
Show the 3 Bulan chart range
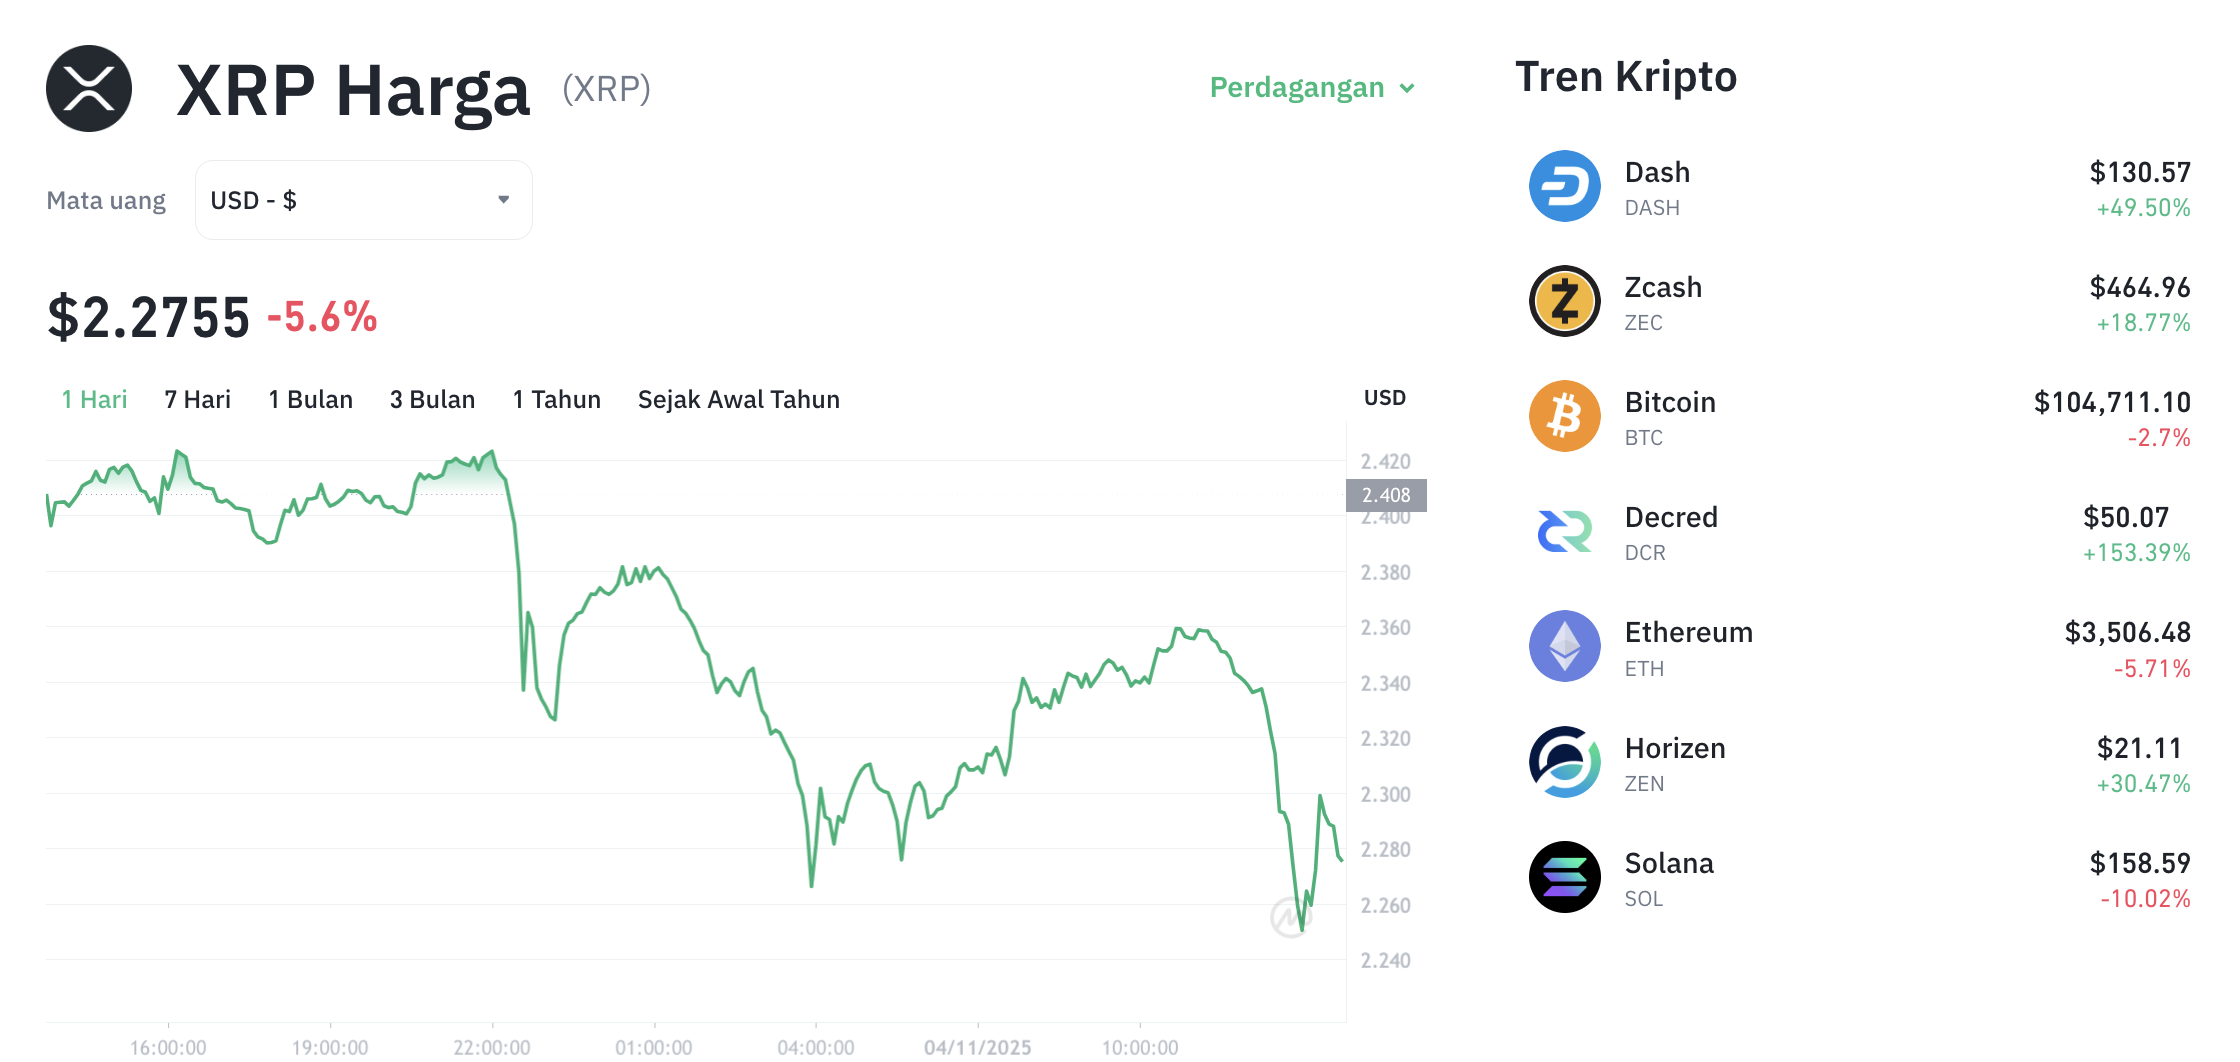pyautogui.click(x=432, y=400)
